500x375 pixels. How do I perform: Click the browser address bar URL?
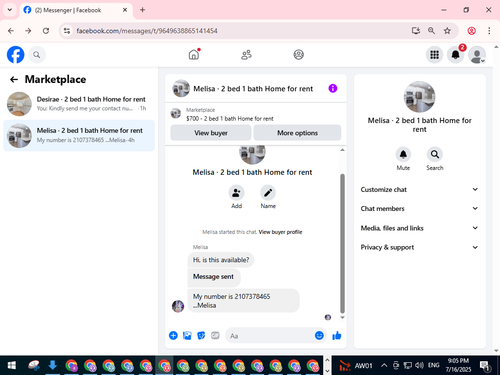click(147, 31)
